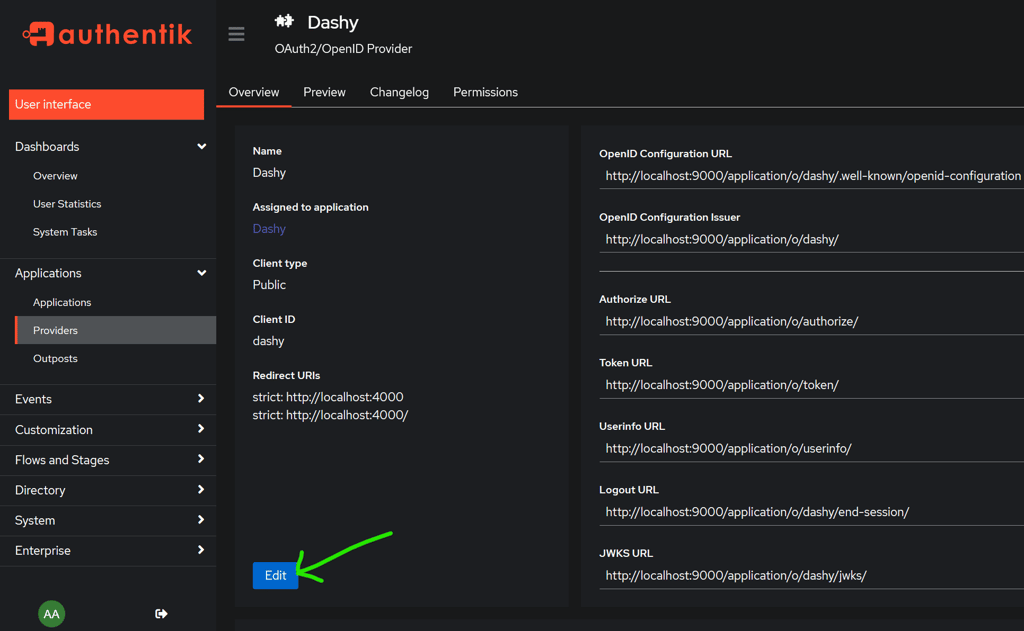
Task: Click the 'OAuth2/OpenID Provider' subtitle
Action: pyautogui.click(x=344, y=49)
